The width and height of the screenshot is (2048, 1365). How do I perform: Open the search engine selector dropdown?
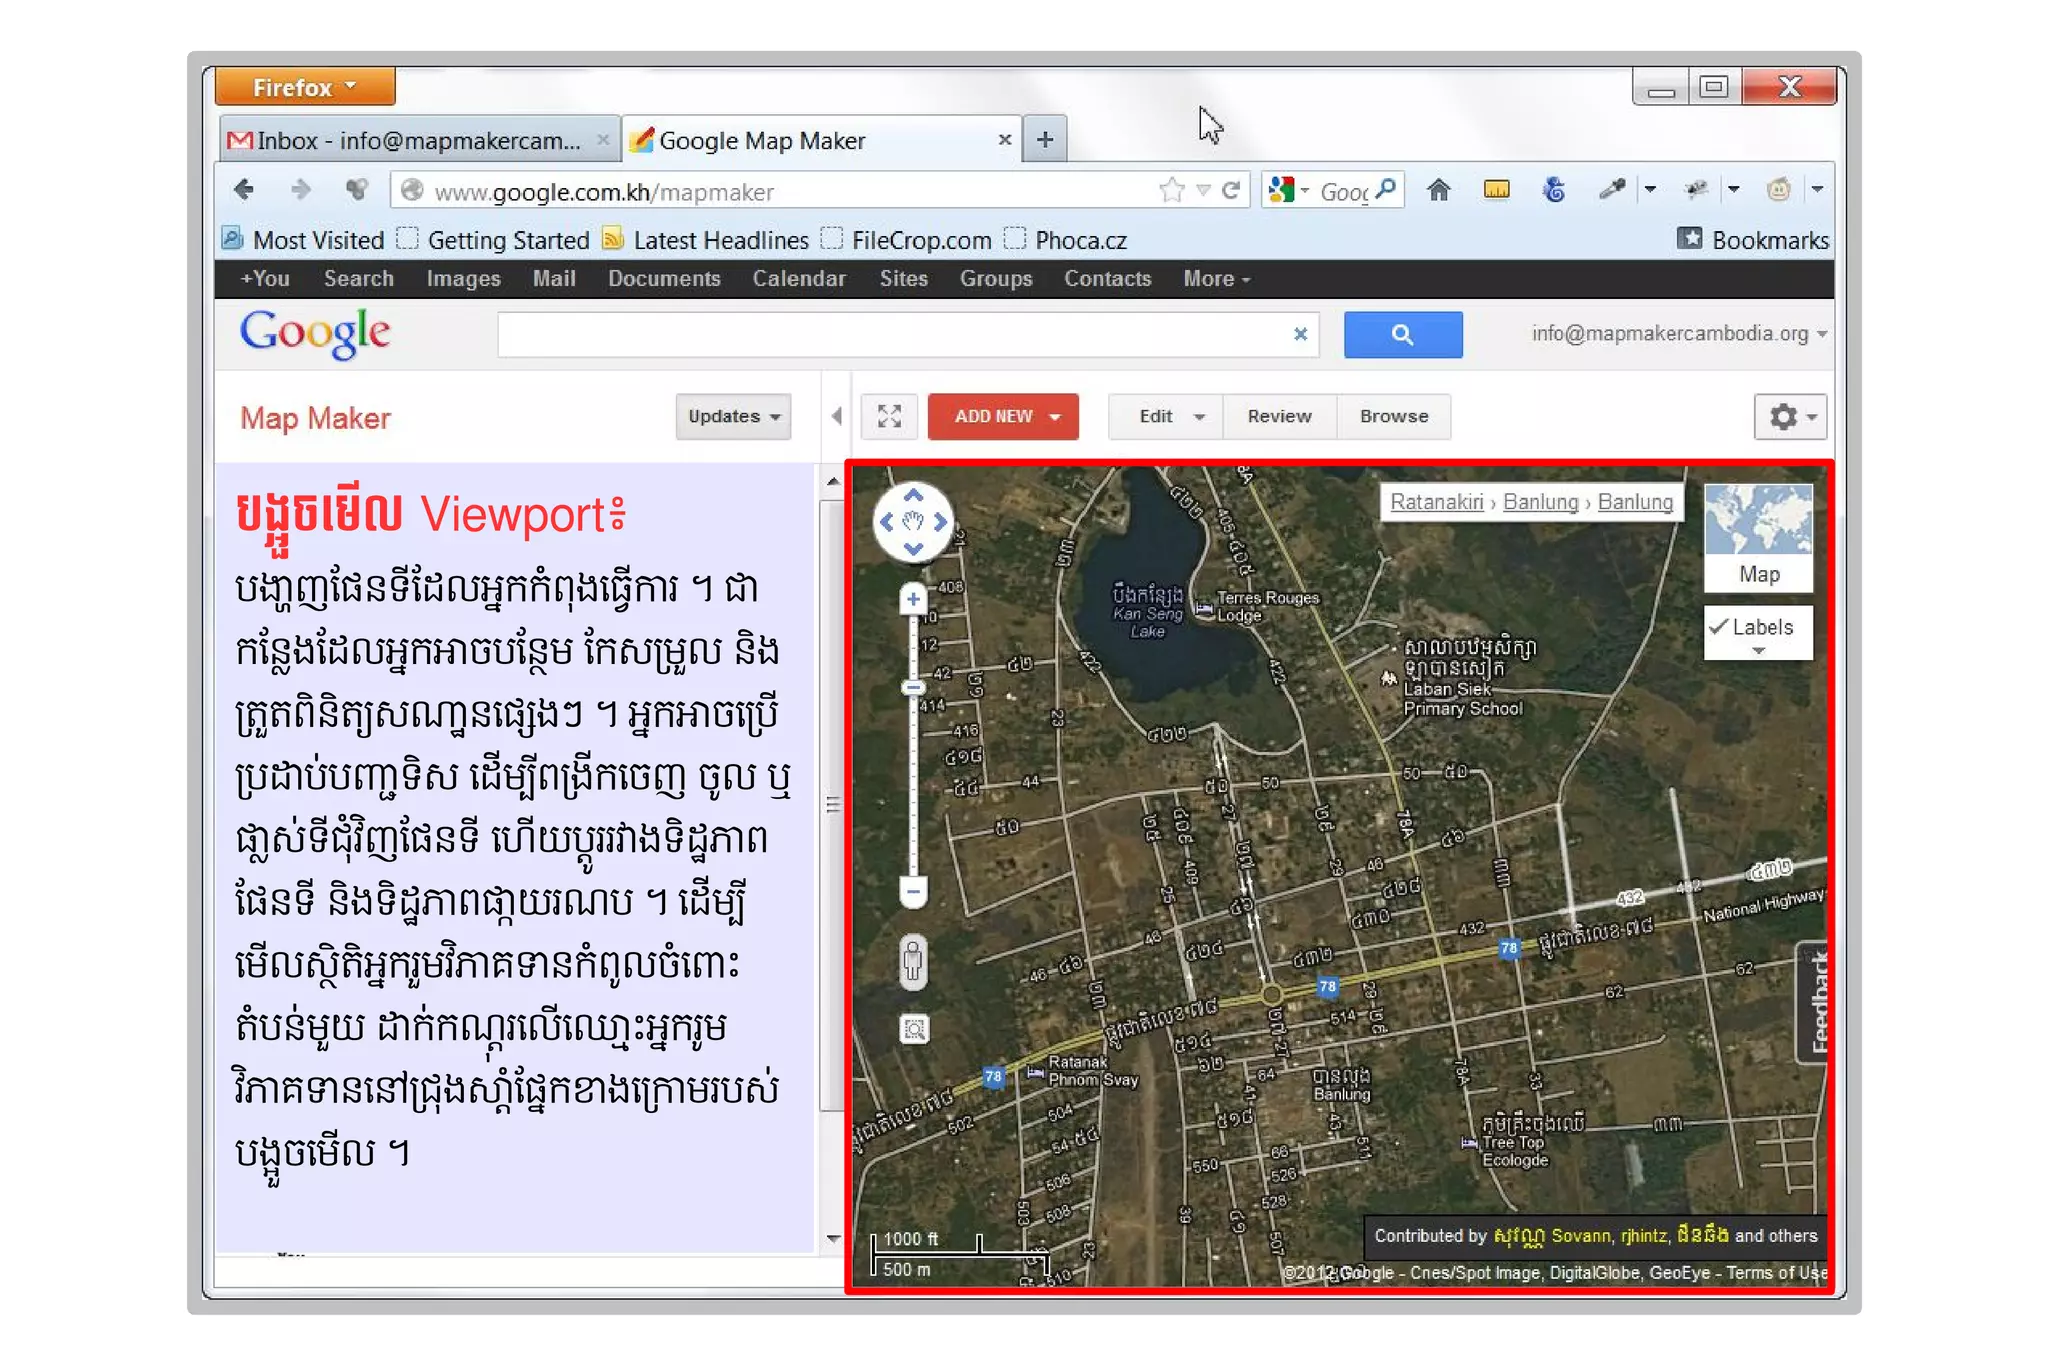pos(1289,189)
